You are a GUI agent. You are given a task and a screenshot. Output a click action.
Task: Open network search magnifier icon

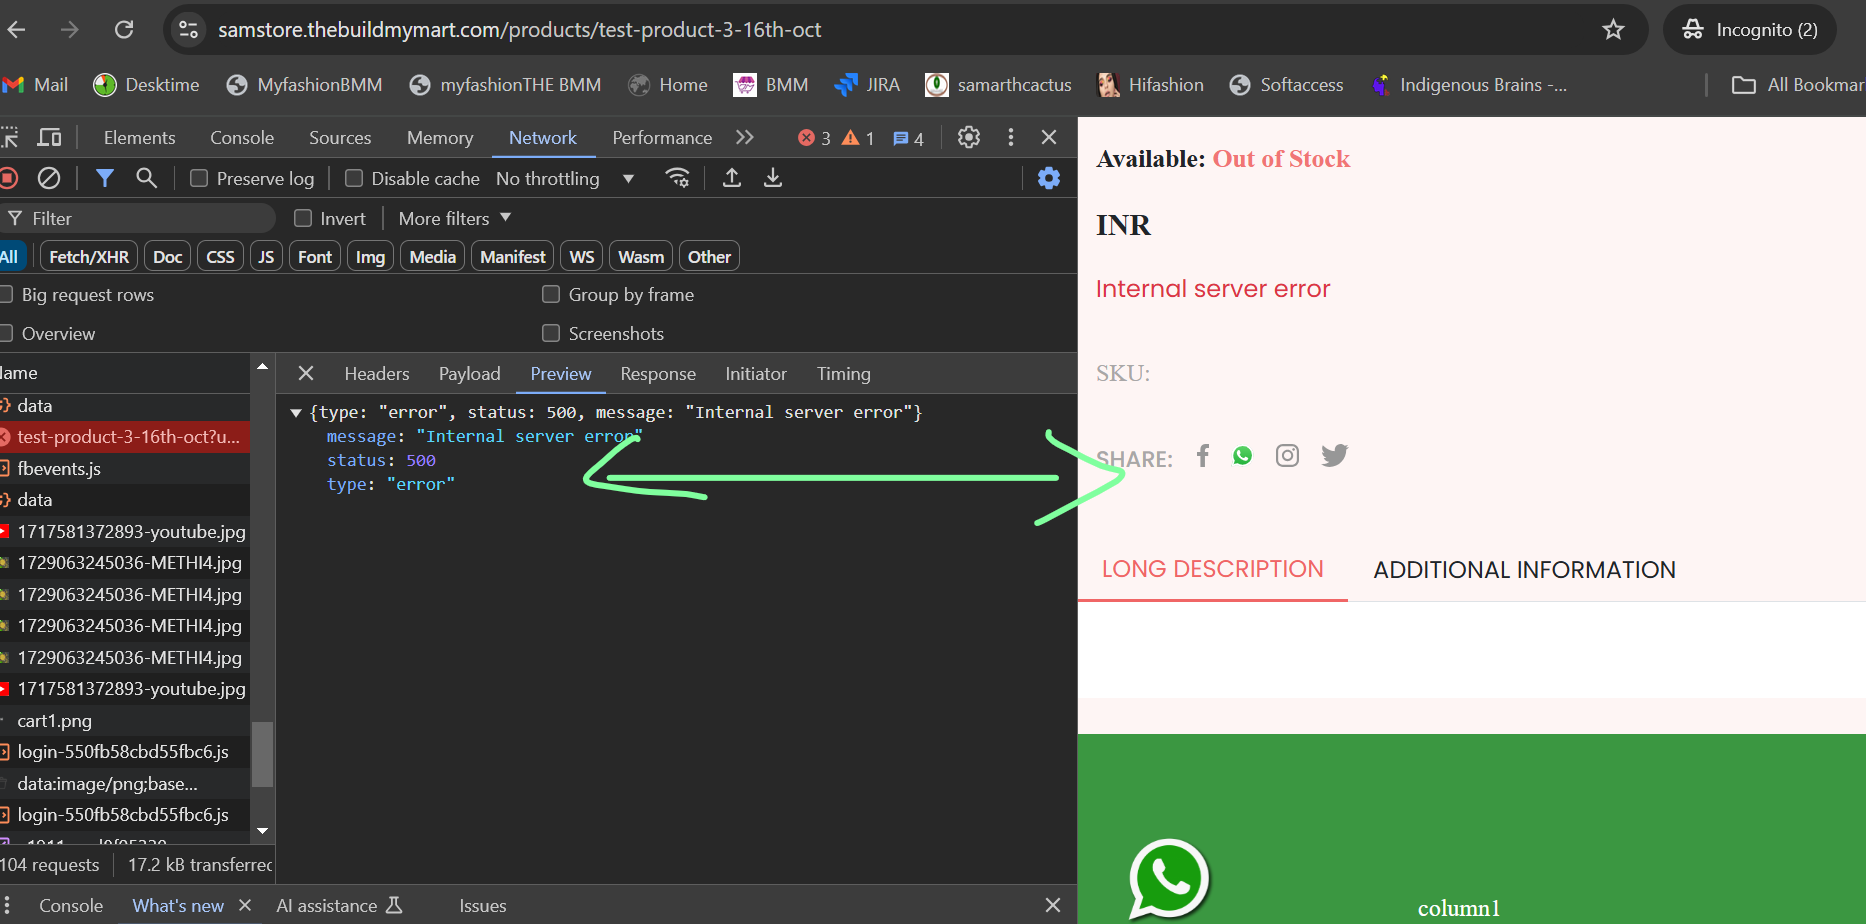pos(146,178)
